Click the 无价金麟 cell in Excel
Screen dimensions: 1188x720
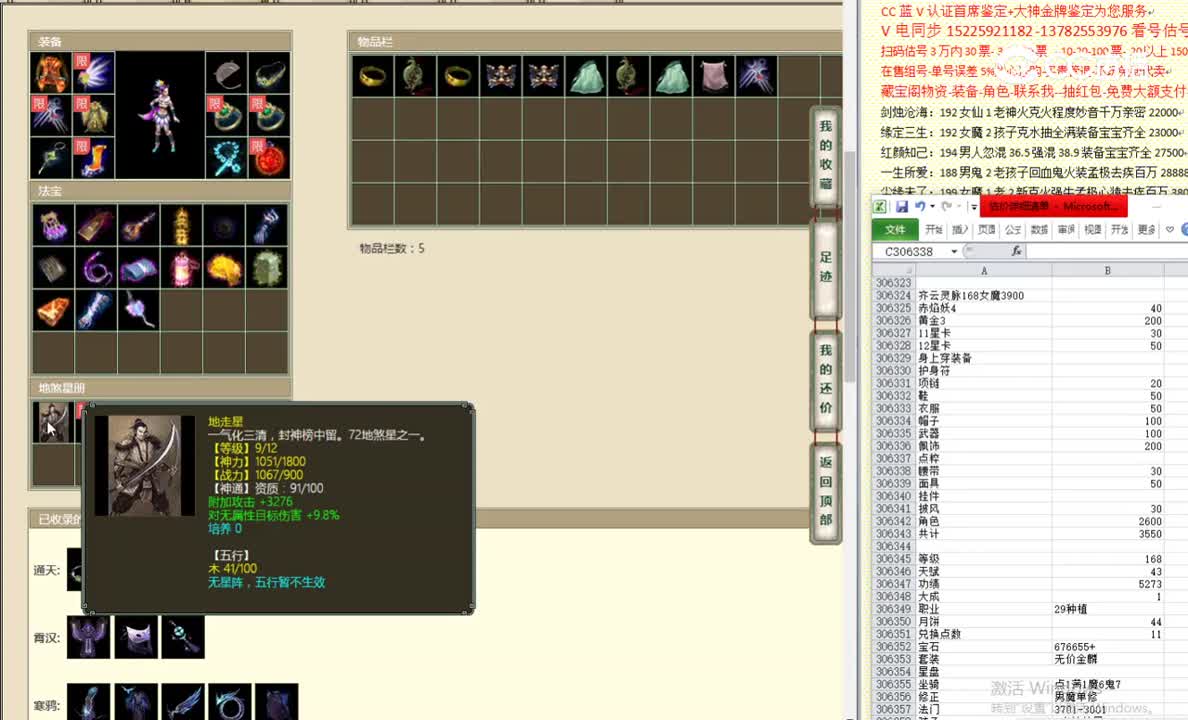(x=1108, y=659)
